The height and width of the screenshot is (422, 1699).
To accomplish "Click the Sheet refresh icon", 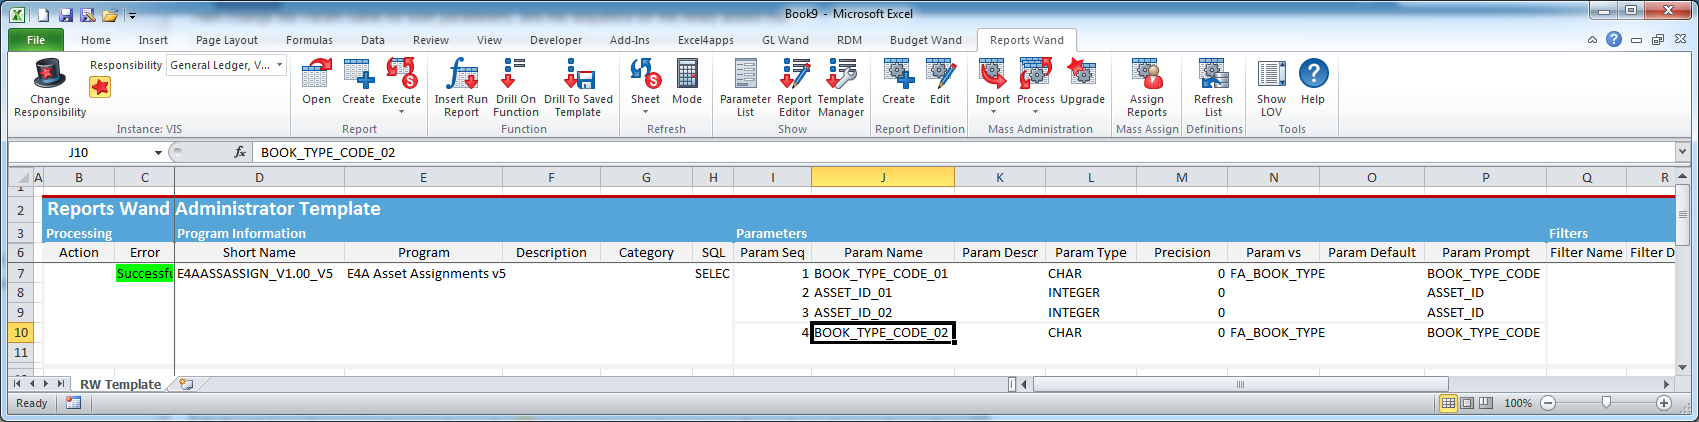I will tap(645, 74).
